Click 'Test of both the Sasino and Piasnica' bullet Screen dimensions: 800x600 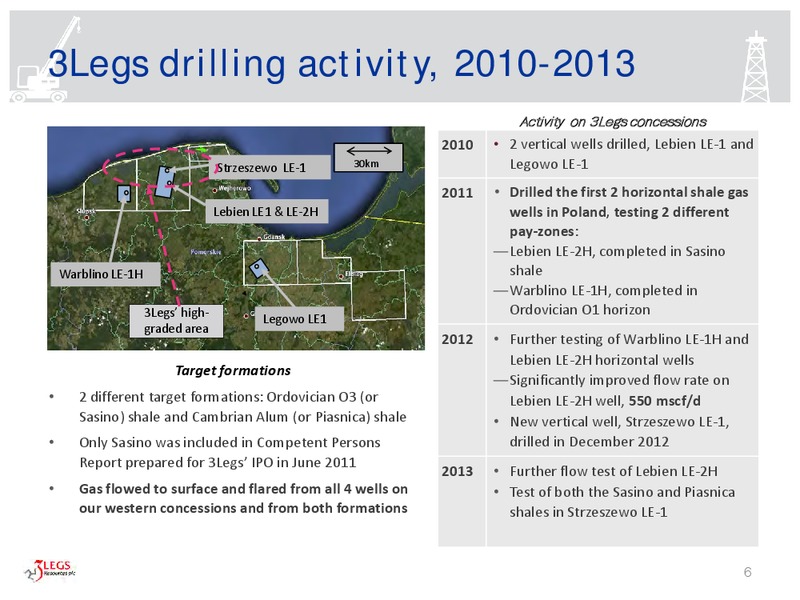click(622, 502)
